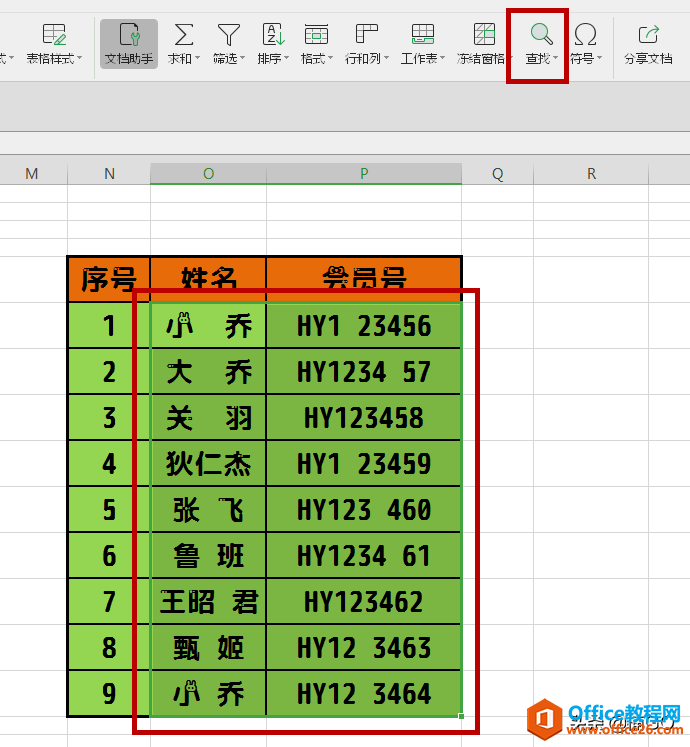690x747 pixels.
Task: Click the 姓名 header cell
Action: point(208,279)
